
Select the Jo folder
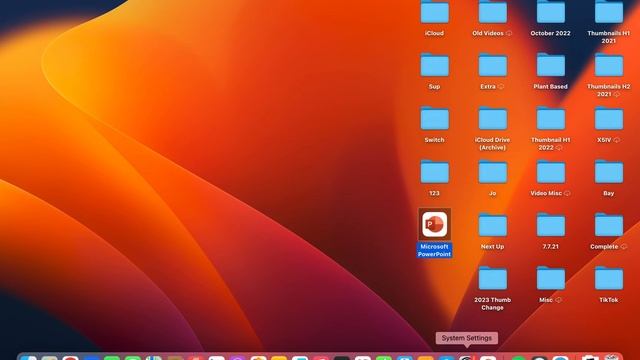pyautogui.click(x=493, y=172)
